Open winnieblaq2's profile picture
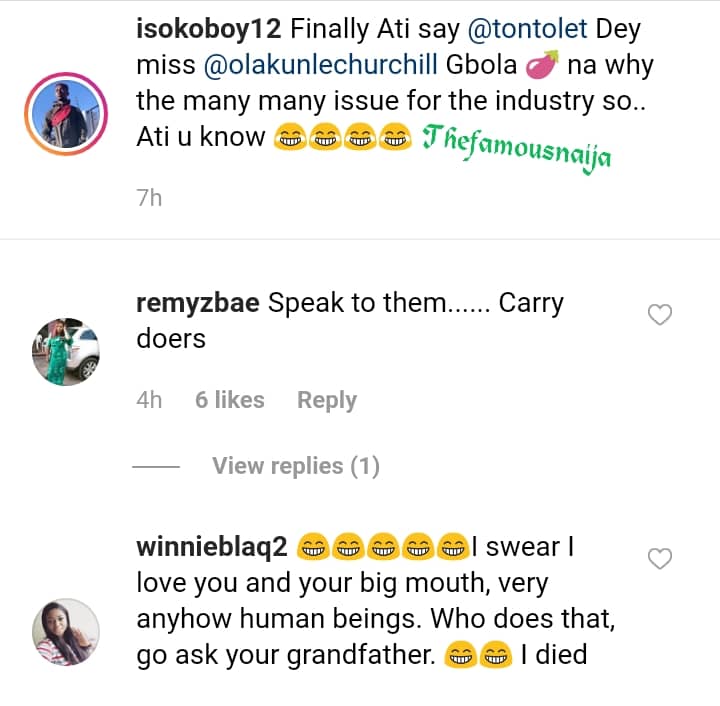Viewport: 720px width, 706px height. click(66, 632)
